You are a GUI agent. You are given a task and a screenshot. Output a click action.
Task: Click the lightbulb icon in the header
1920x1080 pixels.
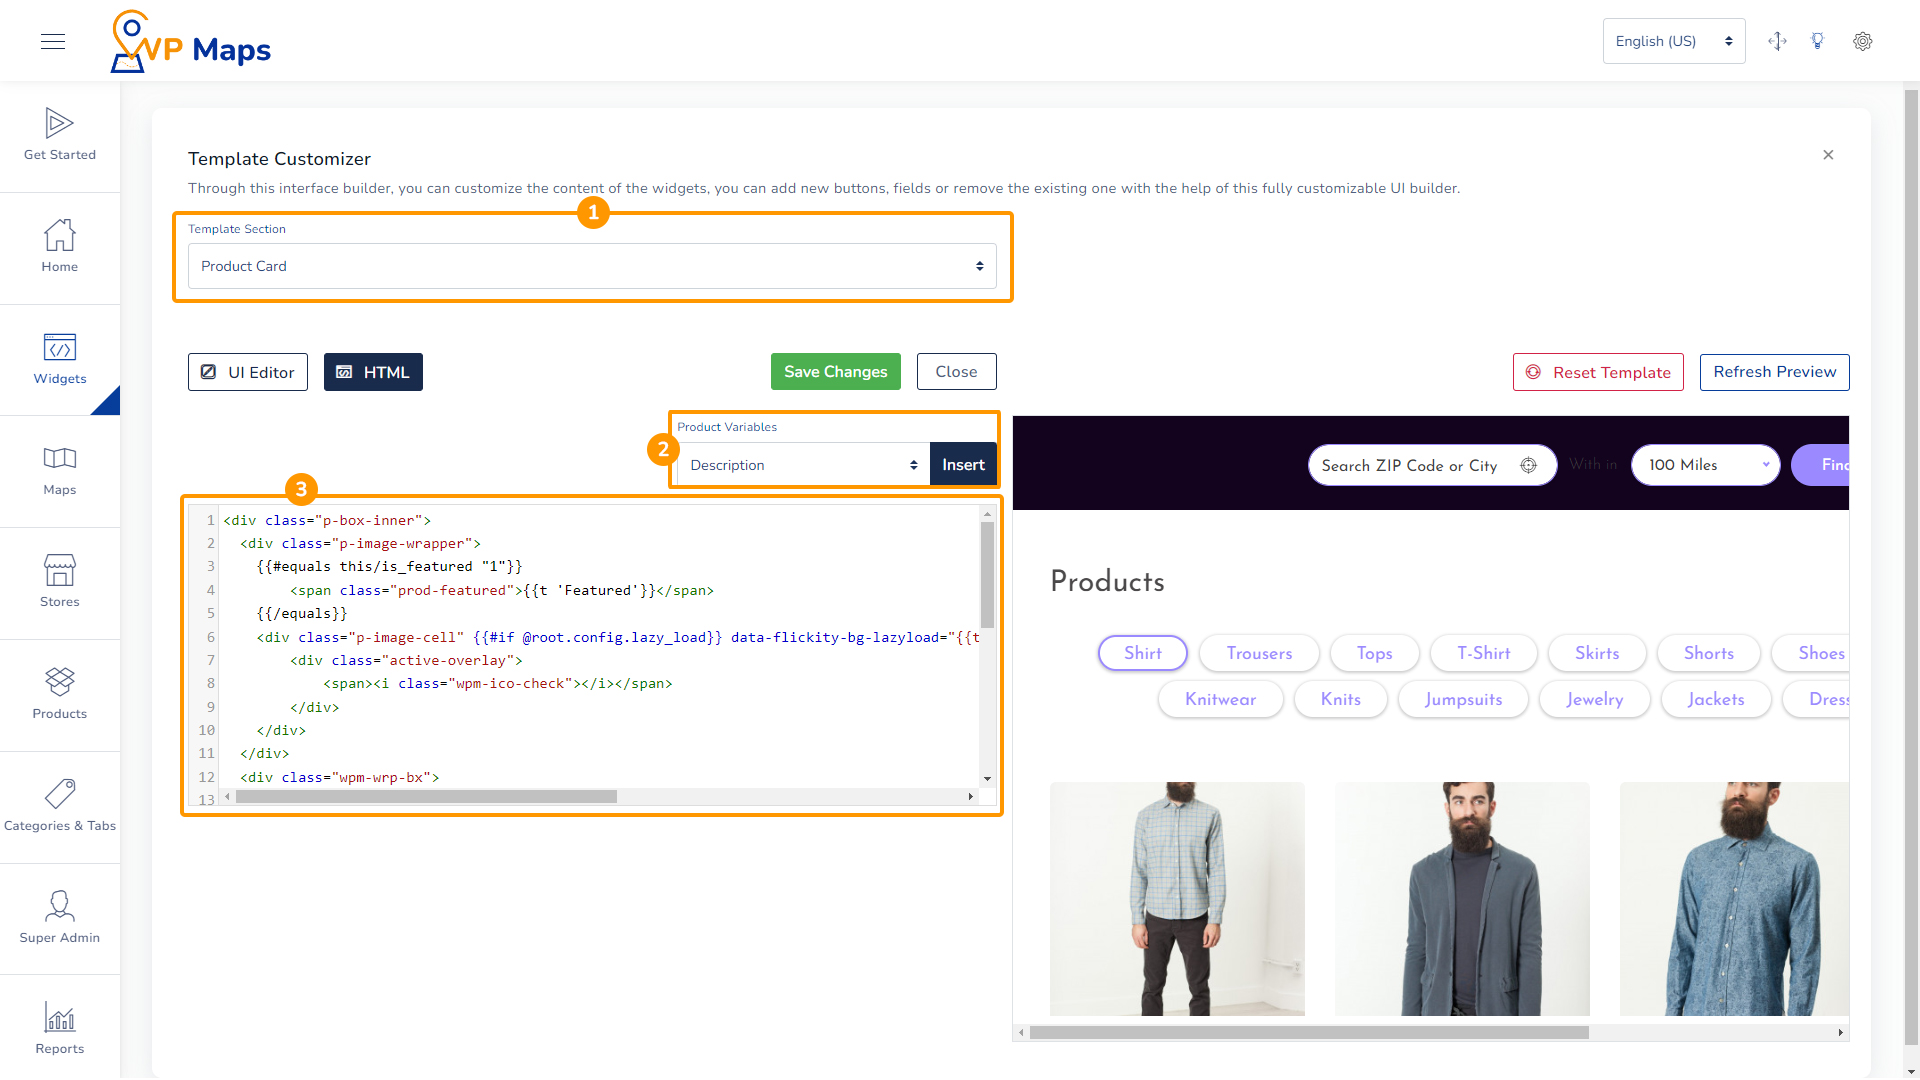pyautogui.click(x=1818, y=41)
